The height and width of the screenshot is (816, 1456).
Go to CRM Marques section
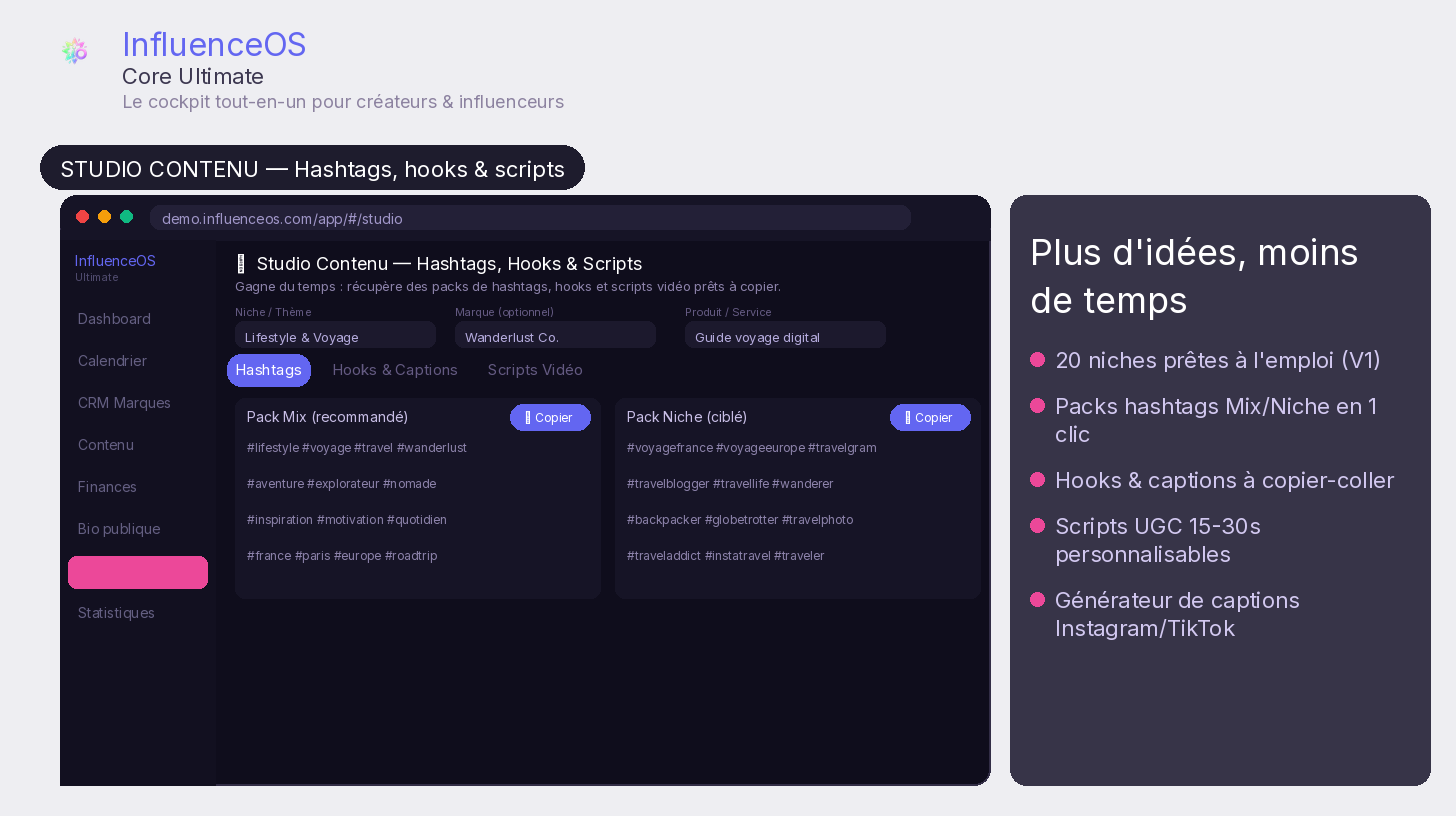pyautogui.click(x=124, y=403)
